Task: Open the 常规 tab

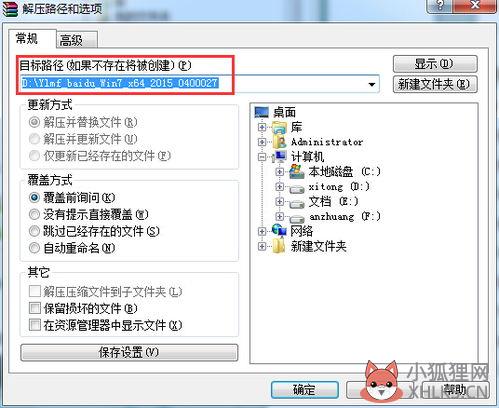Action: coord(32,39)
